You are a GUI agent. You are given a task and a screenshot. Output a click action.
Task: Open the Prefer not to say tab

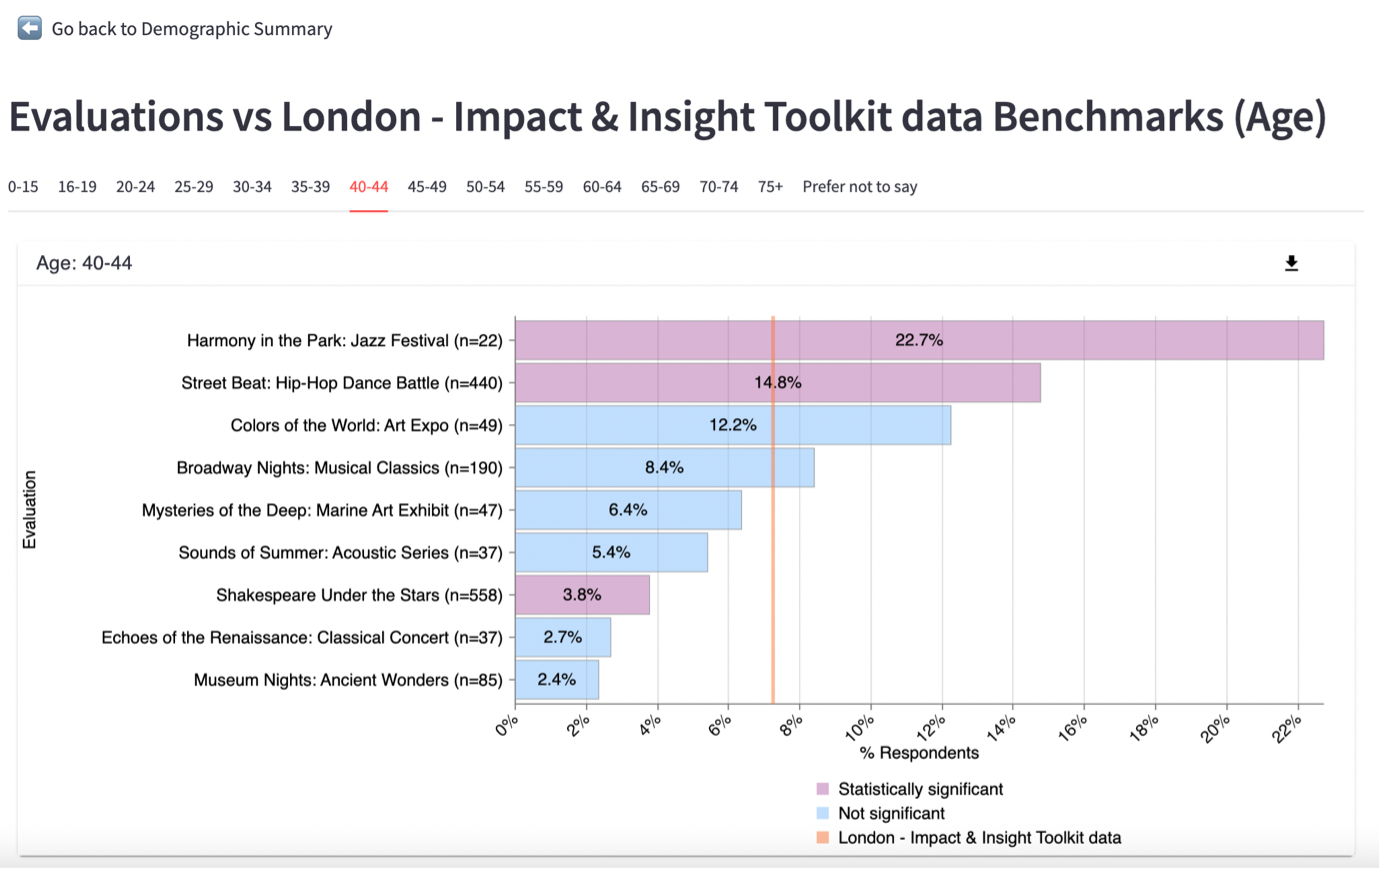(x=859, y=187)
